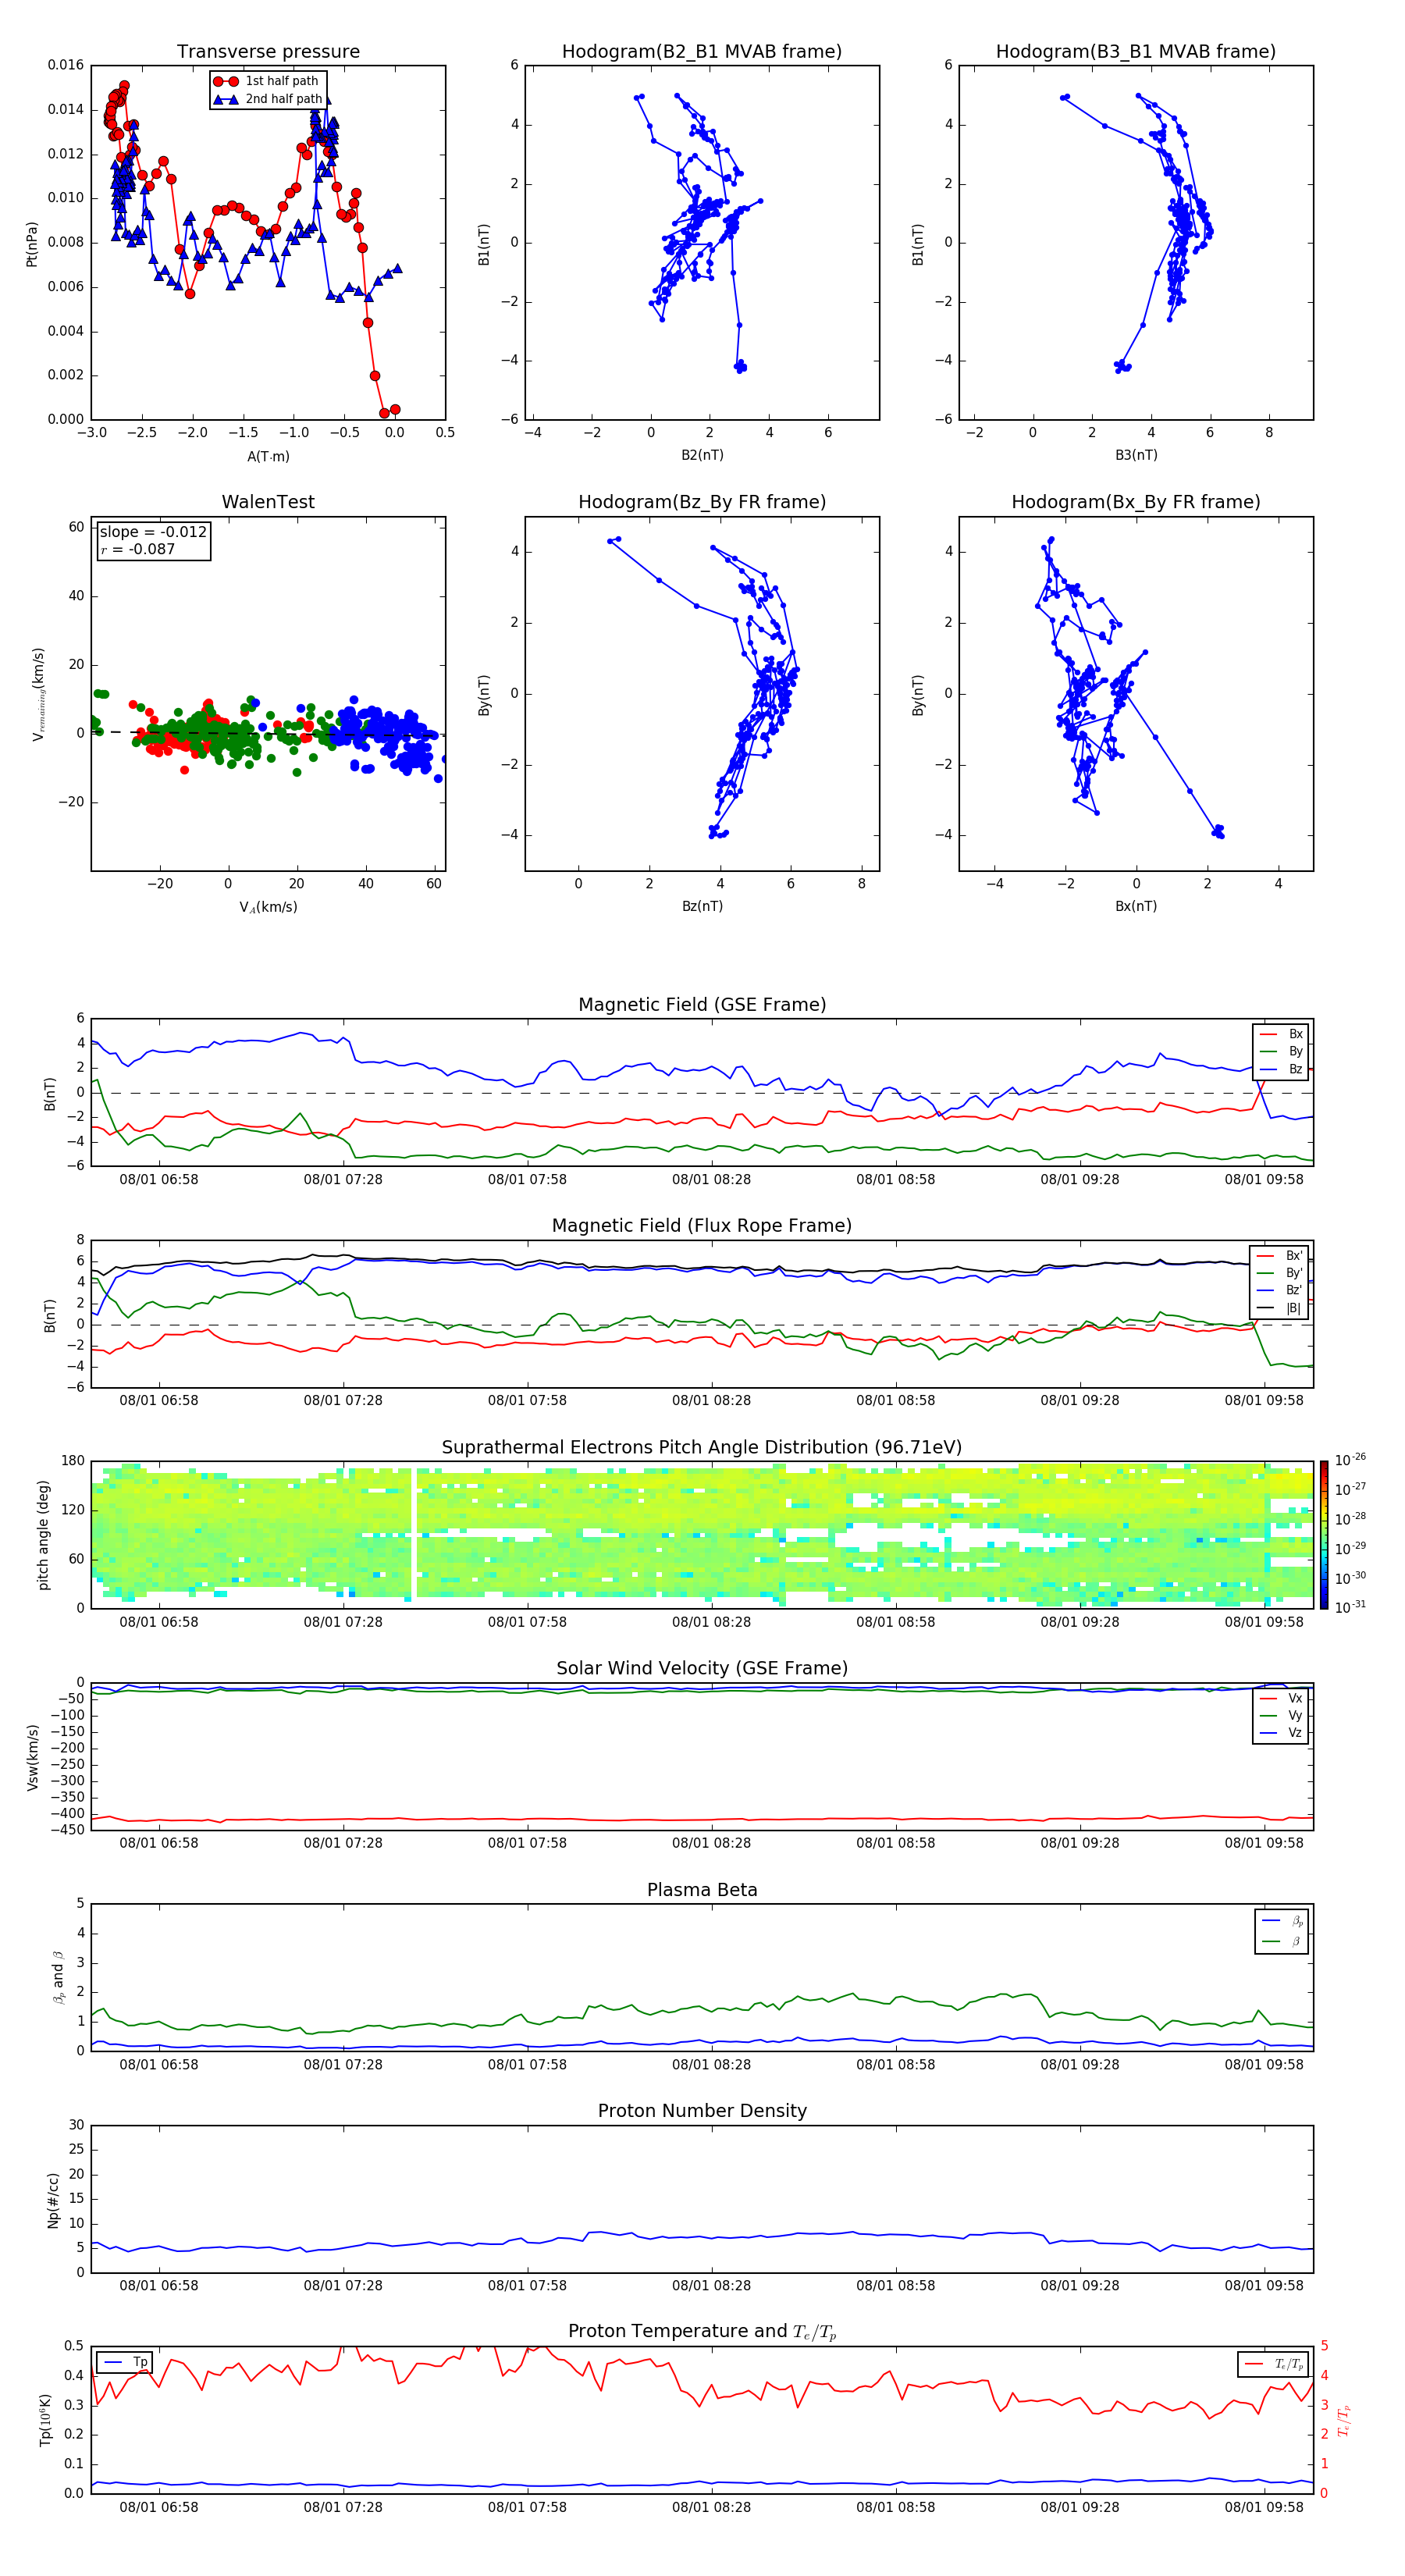Click the 'Hodogram(Bx_By FR frame)' title
The height and width of the screenshot is (2576, 1405).
(x=1136, y=502)
